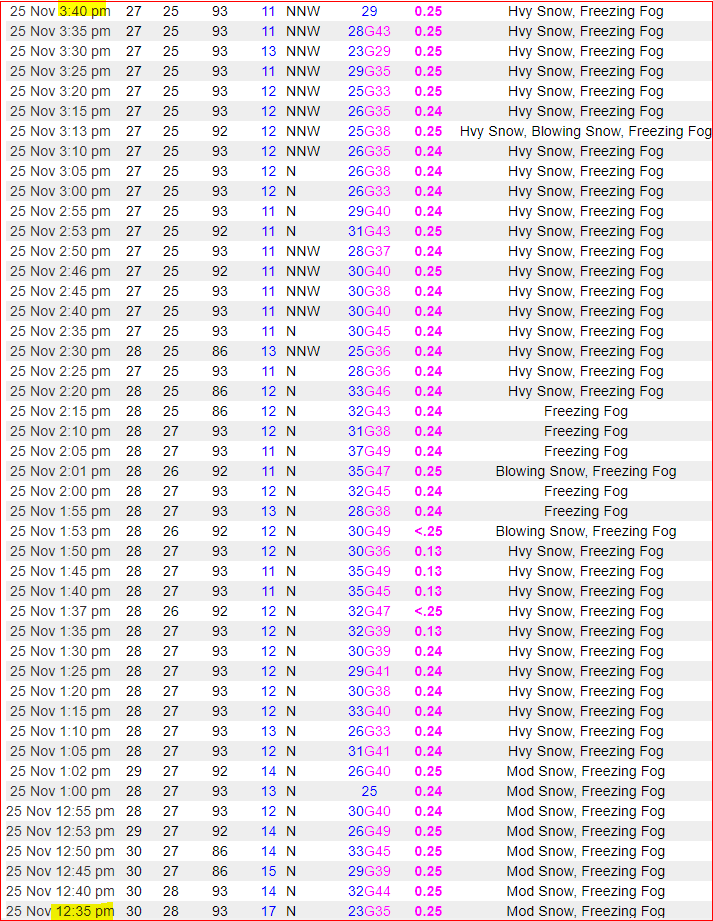Select '30G38' in the 2:45 pm row
The image size is (713, 921).
[x=369, y=291]
